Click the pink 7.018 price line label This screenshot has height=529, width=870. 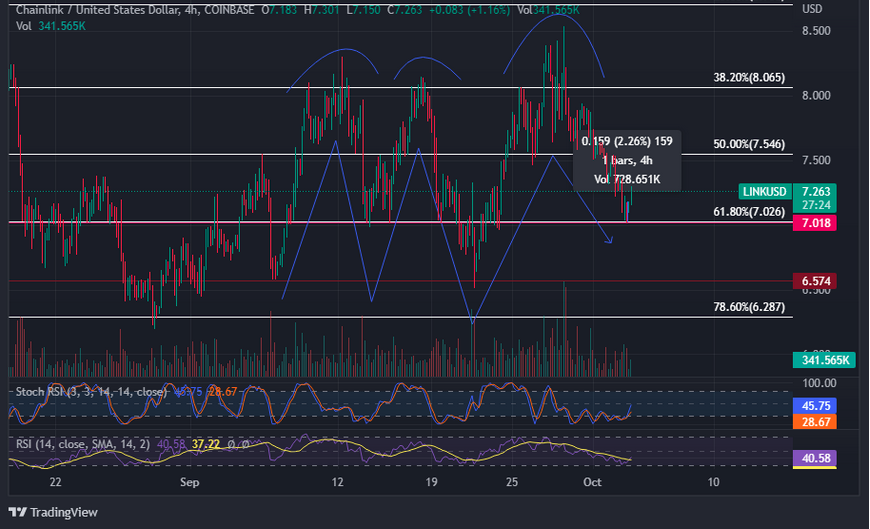[x=812, y=223]
